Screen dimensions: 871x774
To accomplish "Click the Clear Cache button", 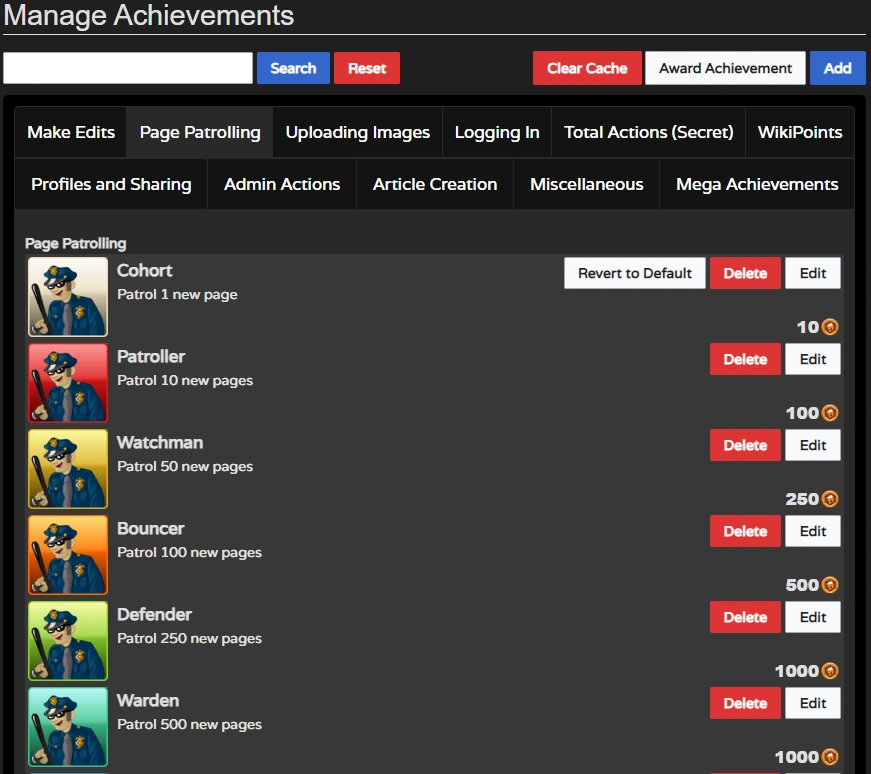I will [587, 68].
